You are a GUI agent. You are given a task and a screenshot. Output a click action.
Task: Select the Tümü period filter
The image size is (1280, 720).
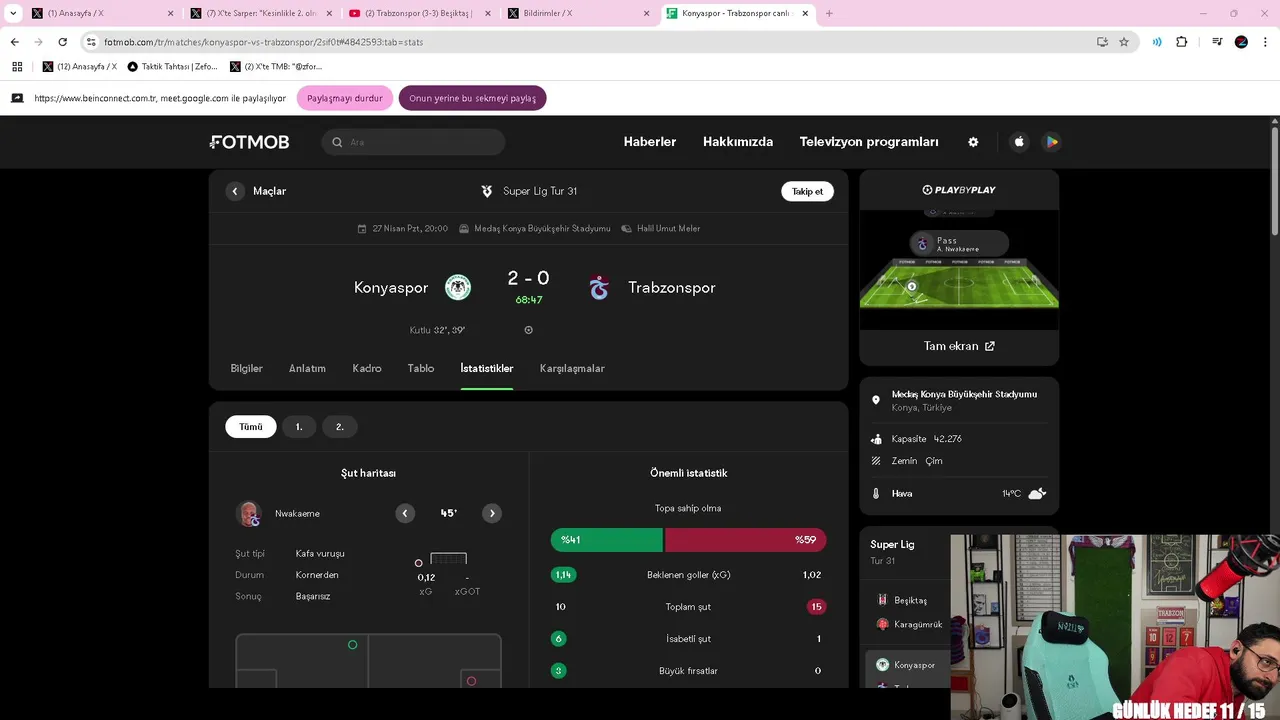(x=251, y=427)
